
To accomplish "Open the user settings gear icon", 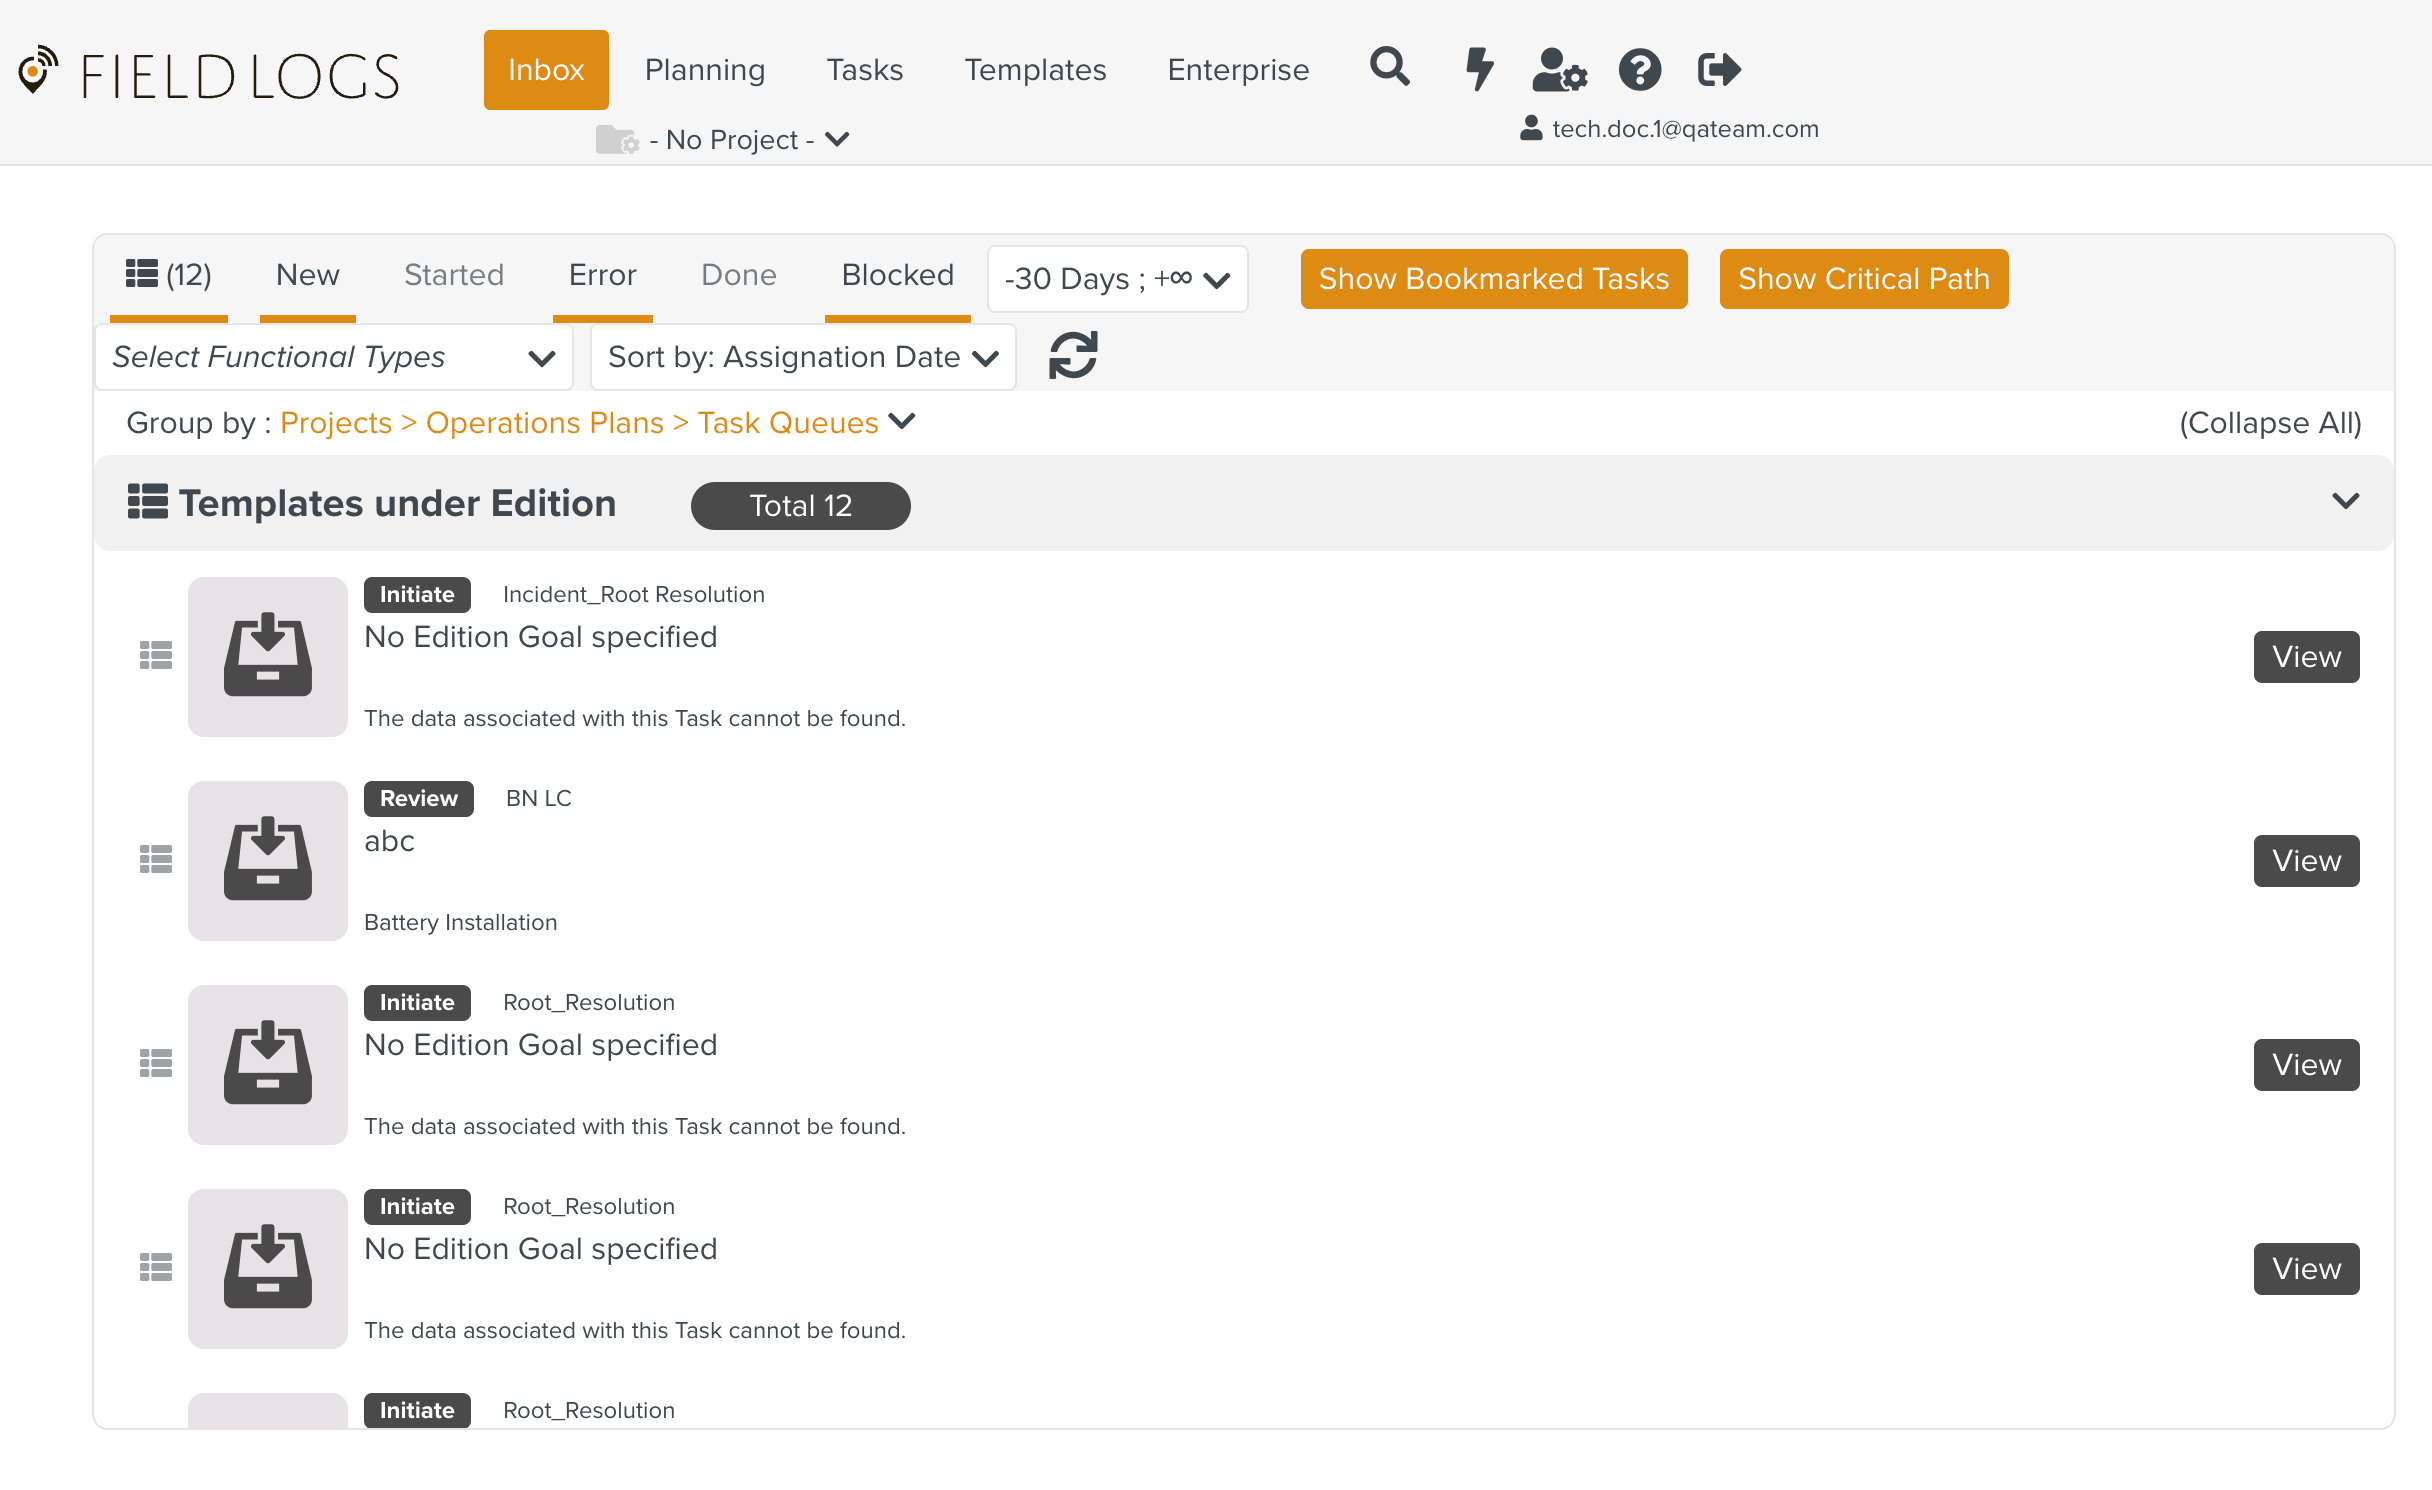I will coord(1559,69).
